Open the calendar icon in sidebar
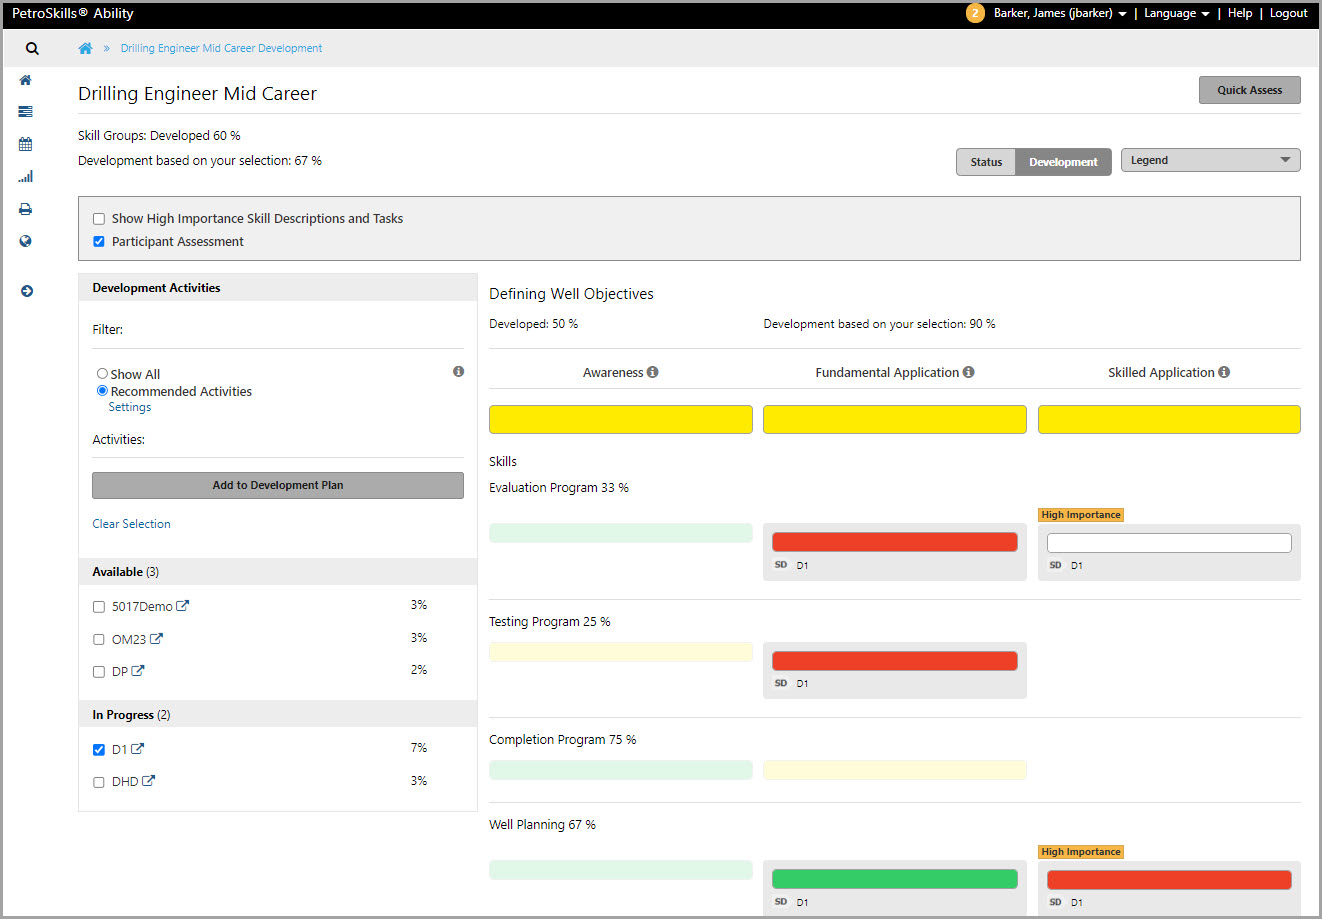The image size is (1322, 919). point(26,144)
